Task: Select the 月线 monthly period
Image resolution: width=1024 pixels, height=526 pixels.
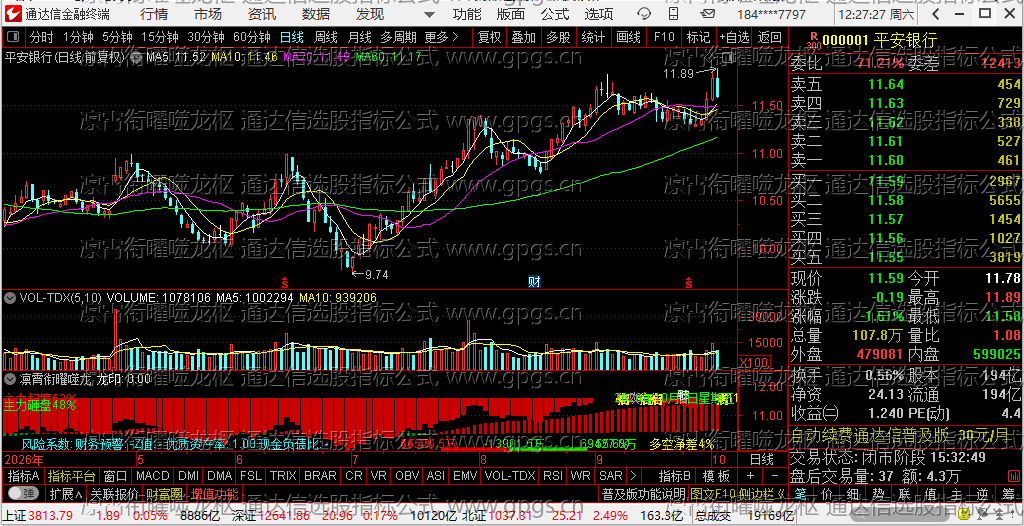Action: click(359, 37)
